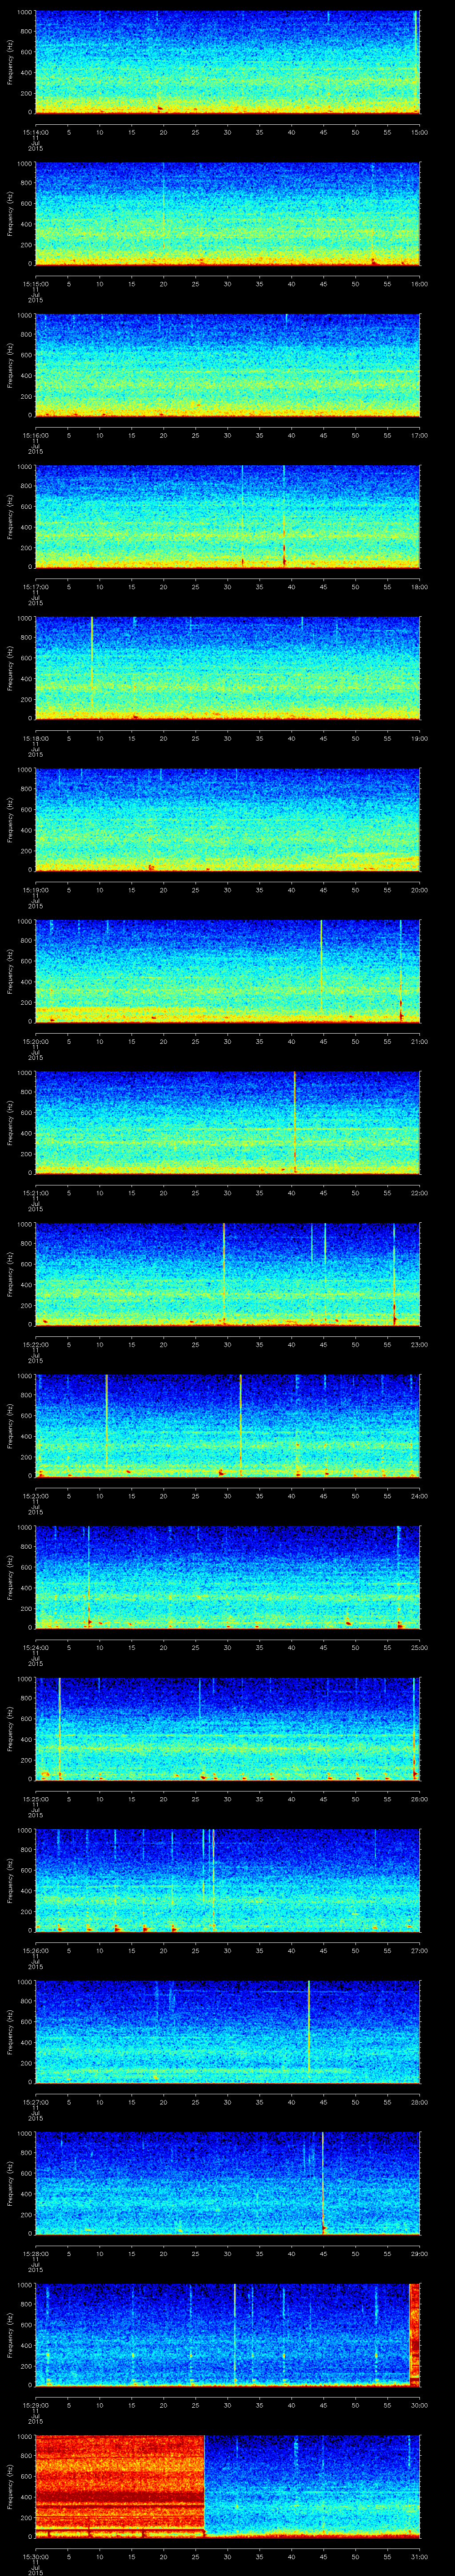Select the spectrogram plot starting at 15:14:00
455x2576 pixels.
coord(227,62)
